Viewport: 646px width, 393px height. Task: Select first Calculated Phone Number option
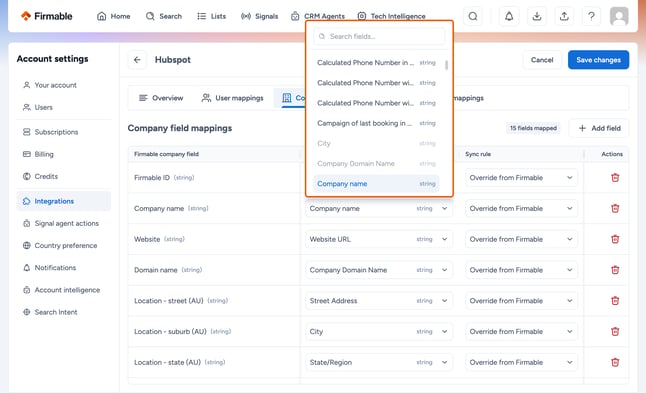click(376, 63)
